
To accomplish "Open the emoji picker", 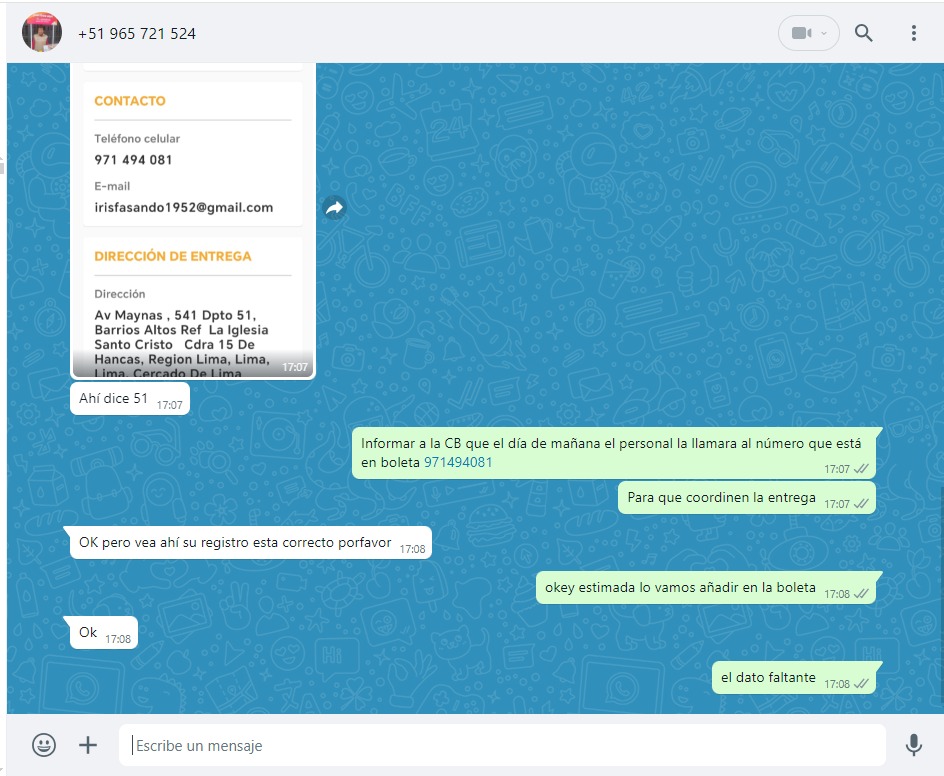I will tap(44, 745).
